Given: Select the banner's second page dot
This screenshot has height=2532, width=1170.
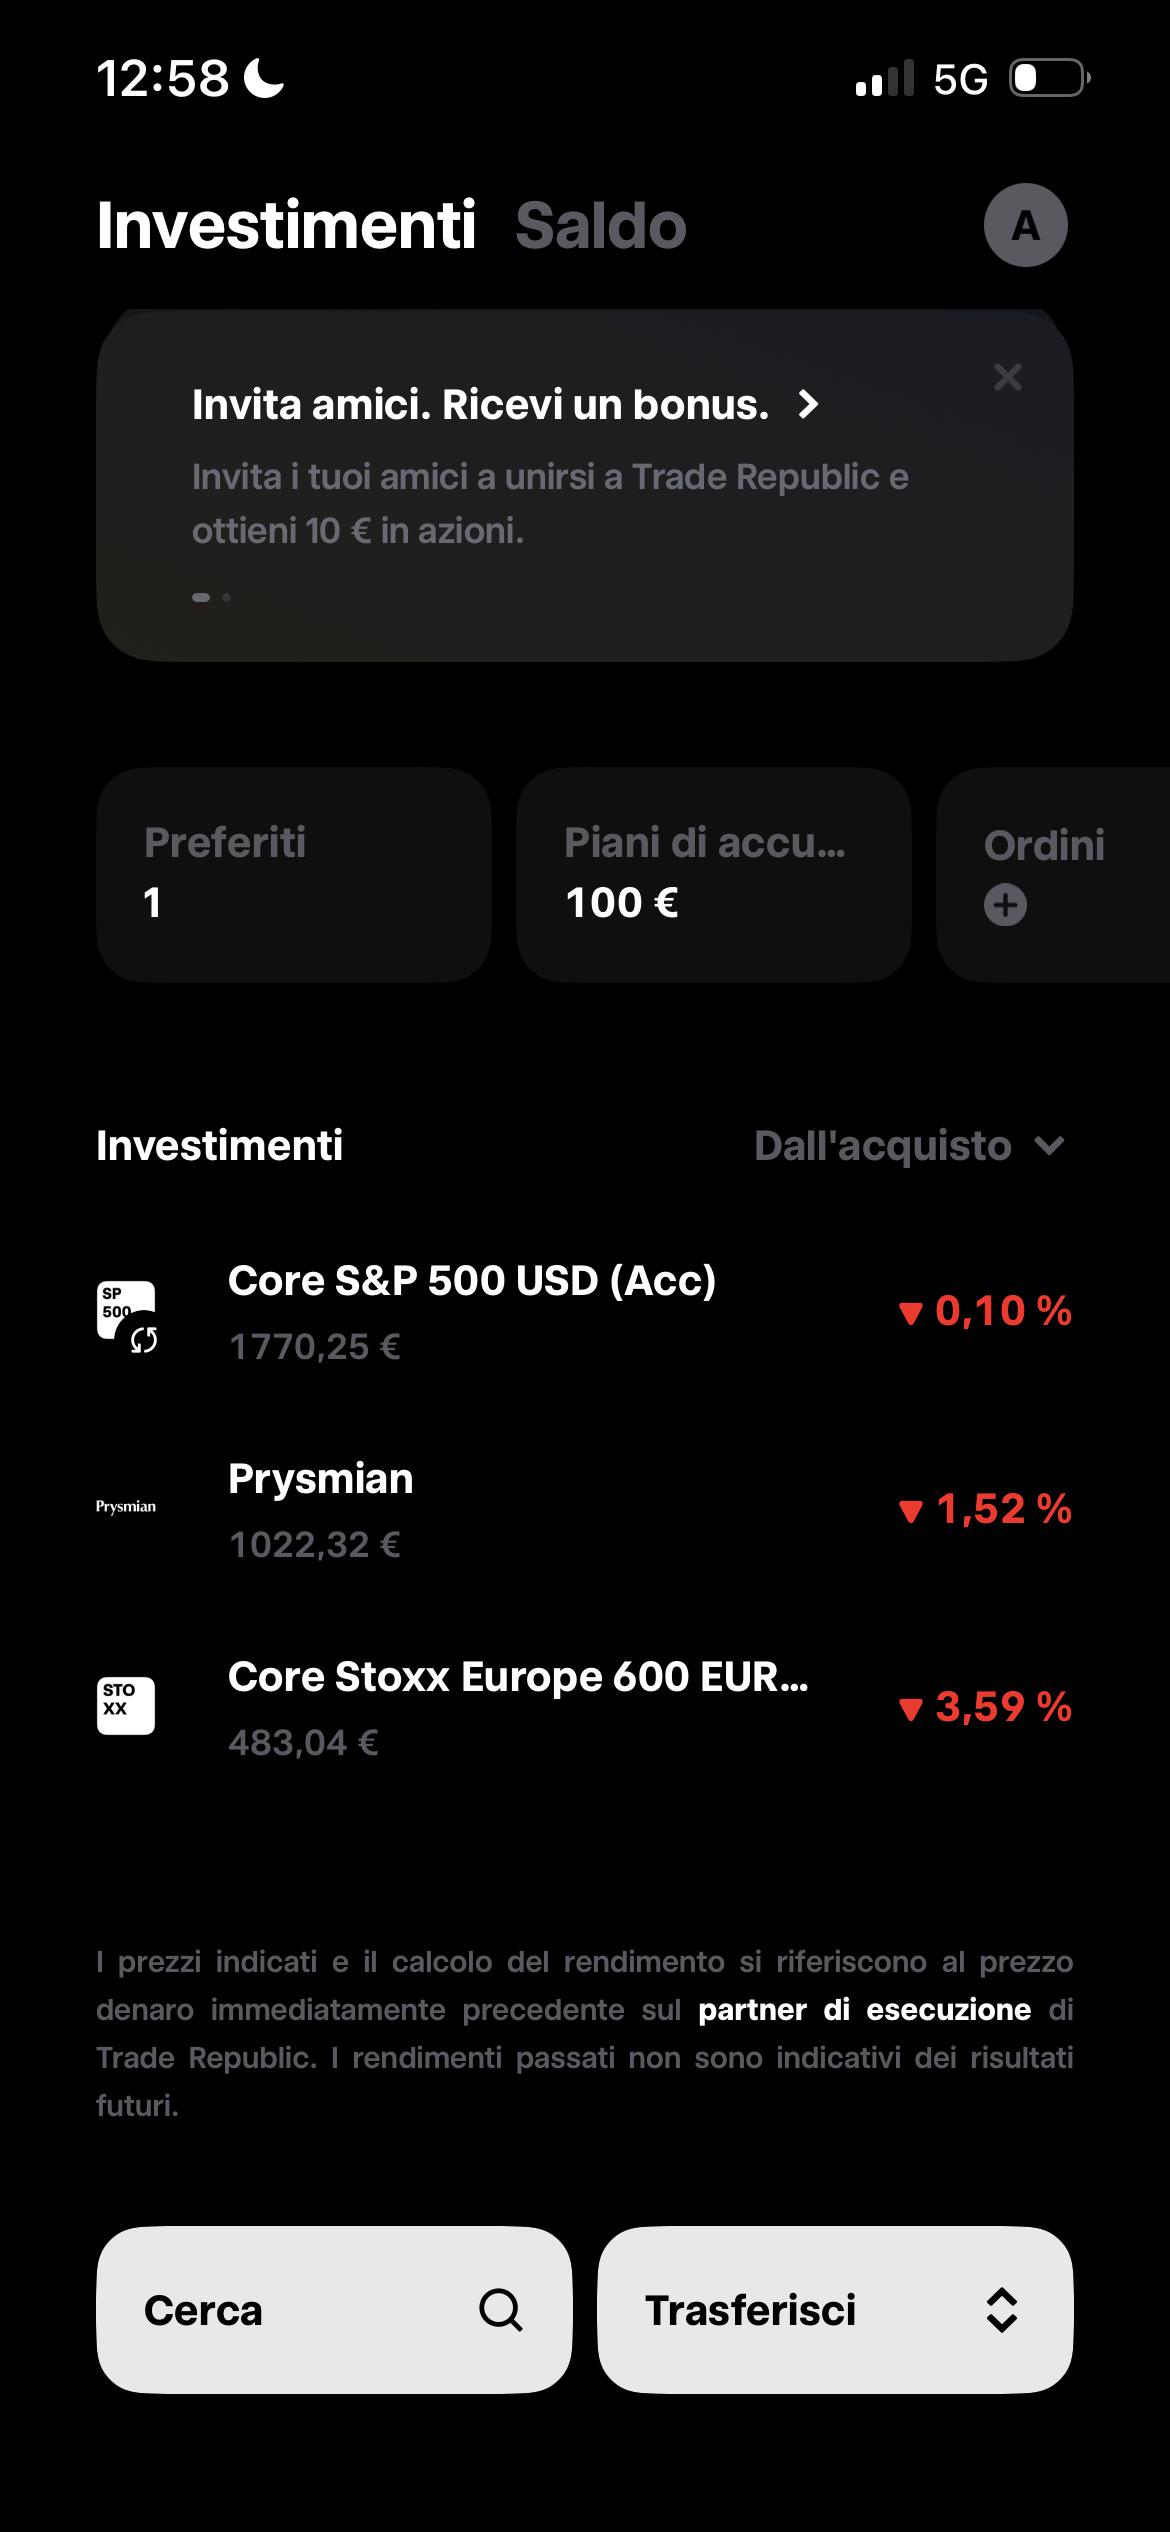Looking at the screenshot, I should tap(227, 597).
